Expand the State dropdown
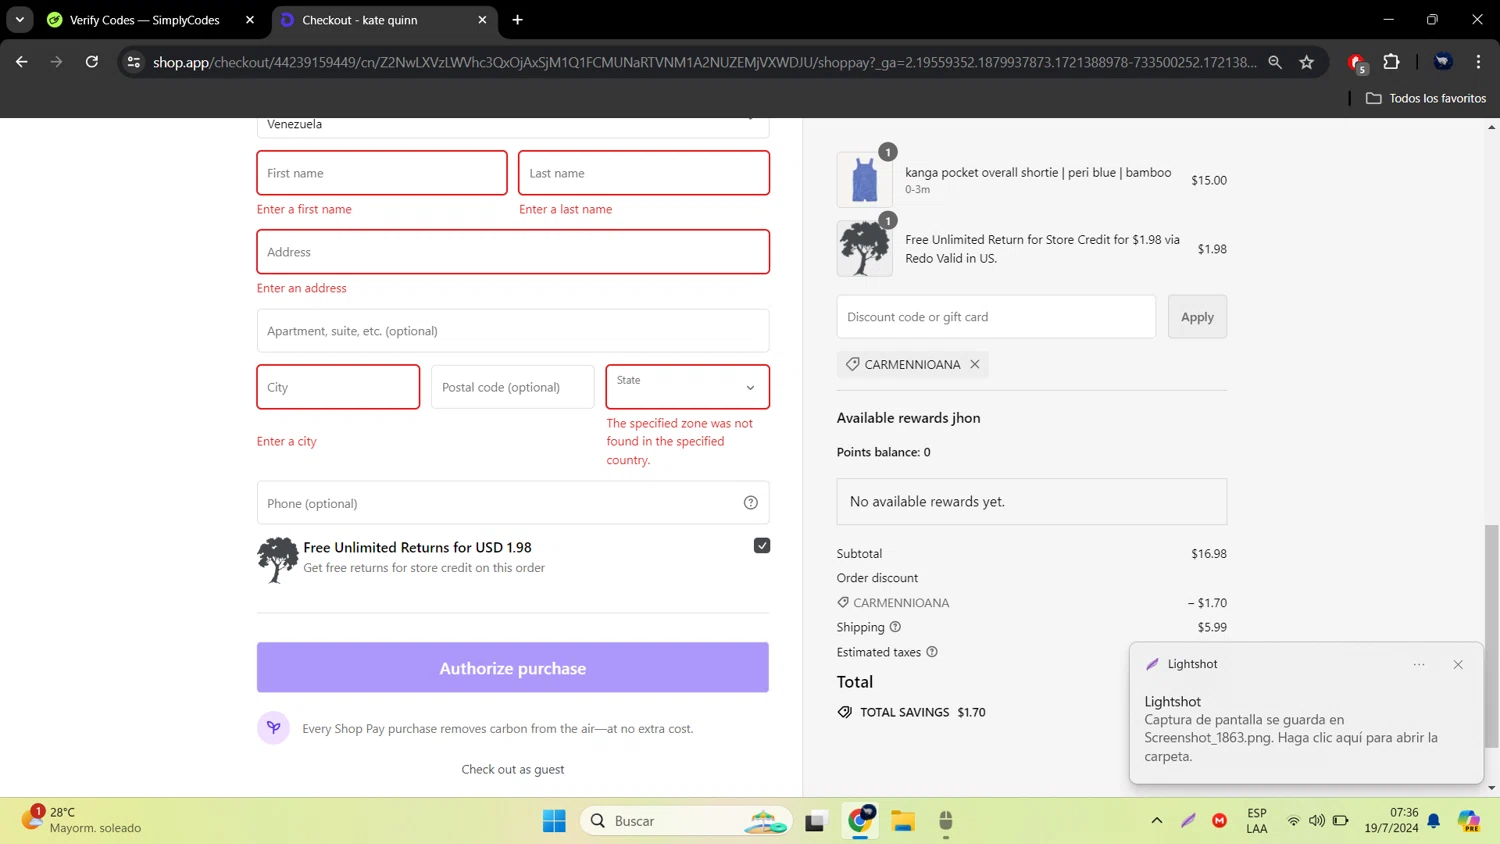 click(688, 387)
